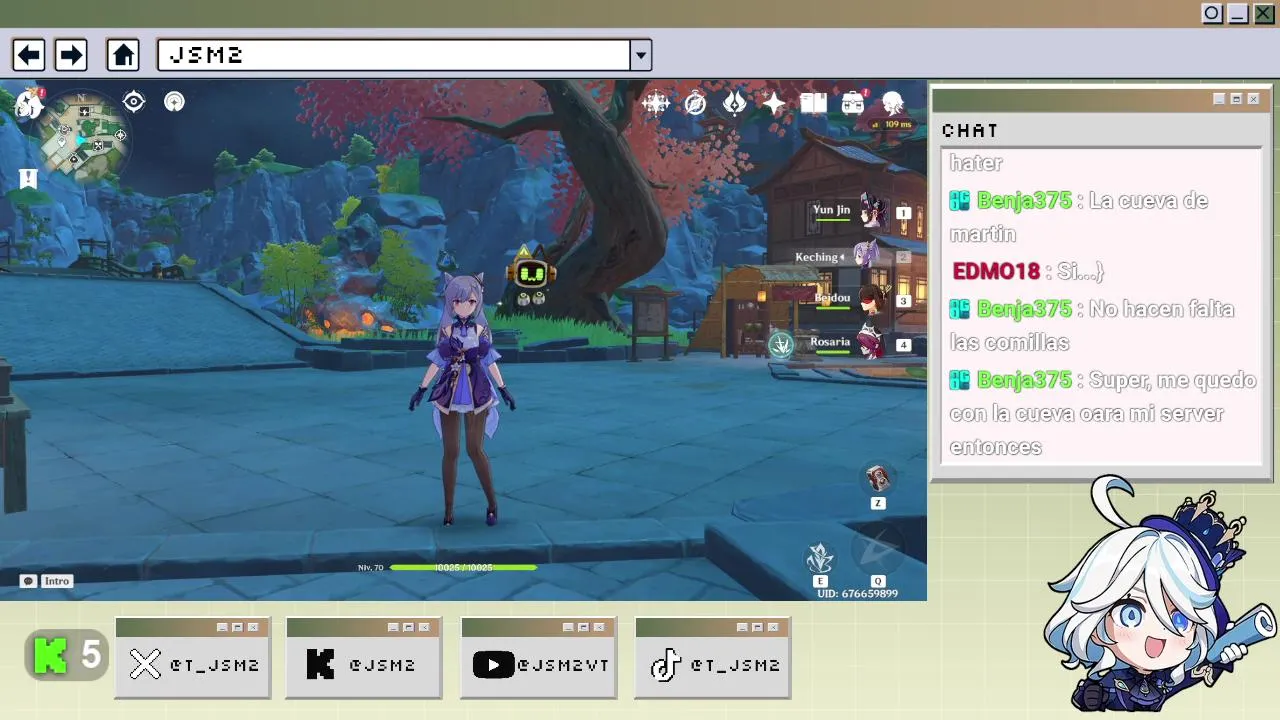Click the 109 ms ping indicator
The width and height of the screenshot is (1280, 720).
(892, 124)
